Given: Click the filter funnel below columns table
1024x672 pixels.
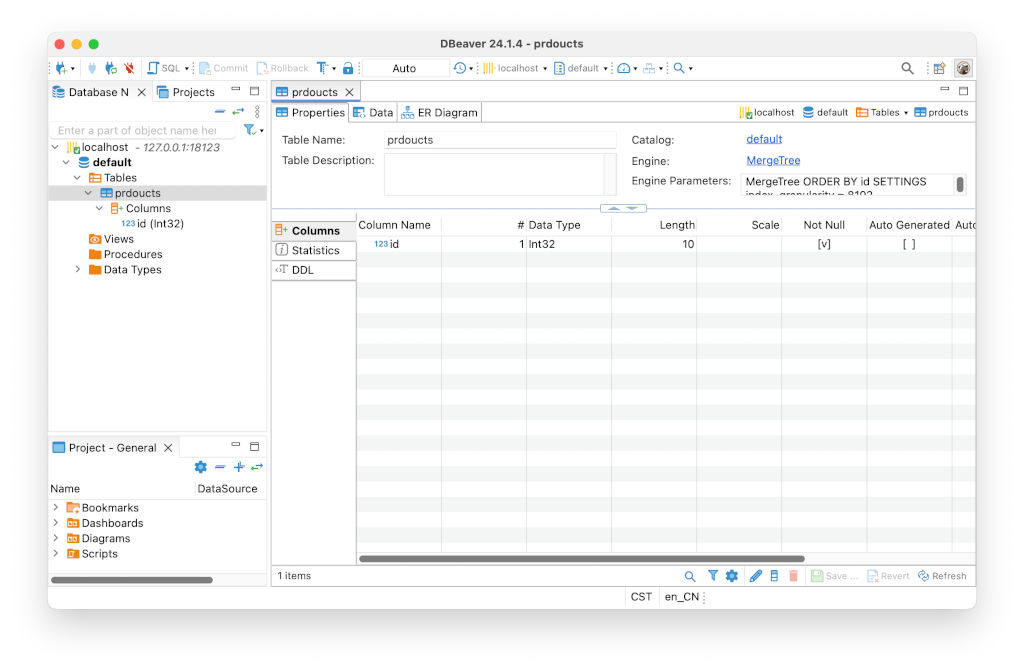Looking at the screenshot, I should [712, 576].
